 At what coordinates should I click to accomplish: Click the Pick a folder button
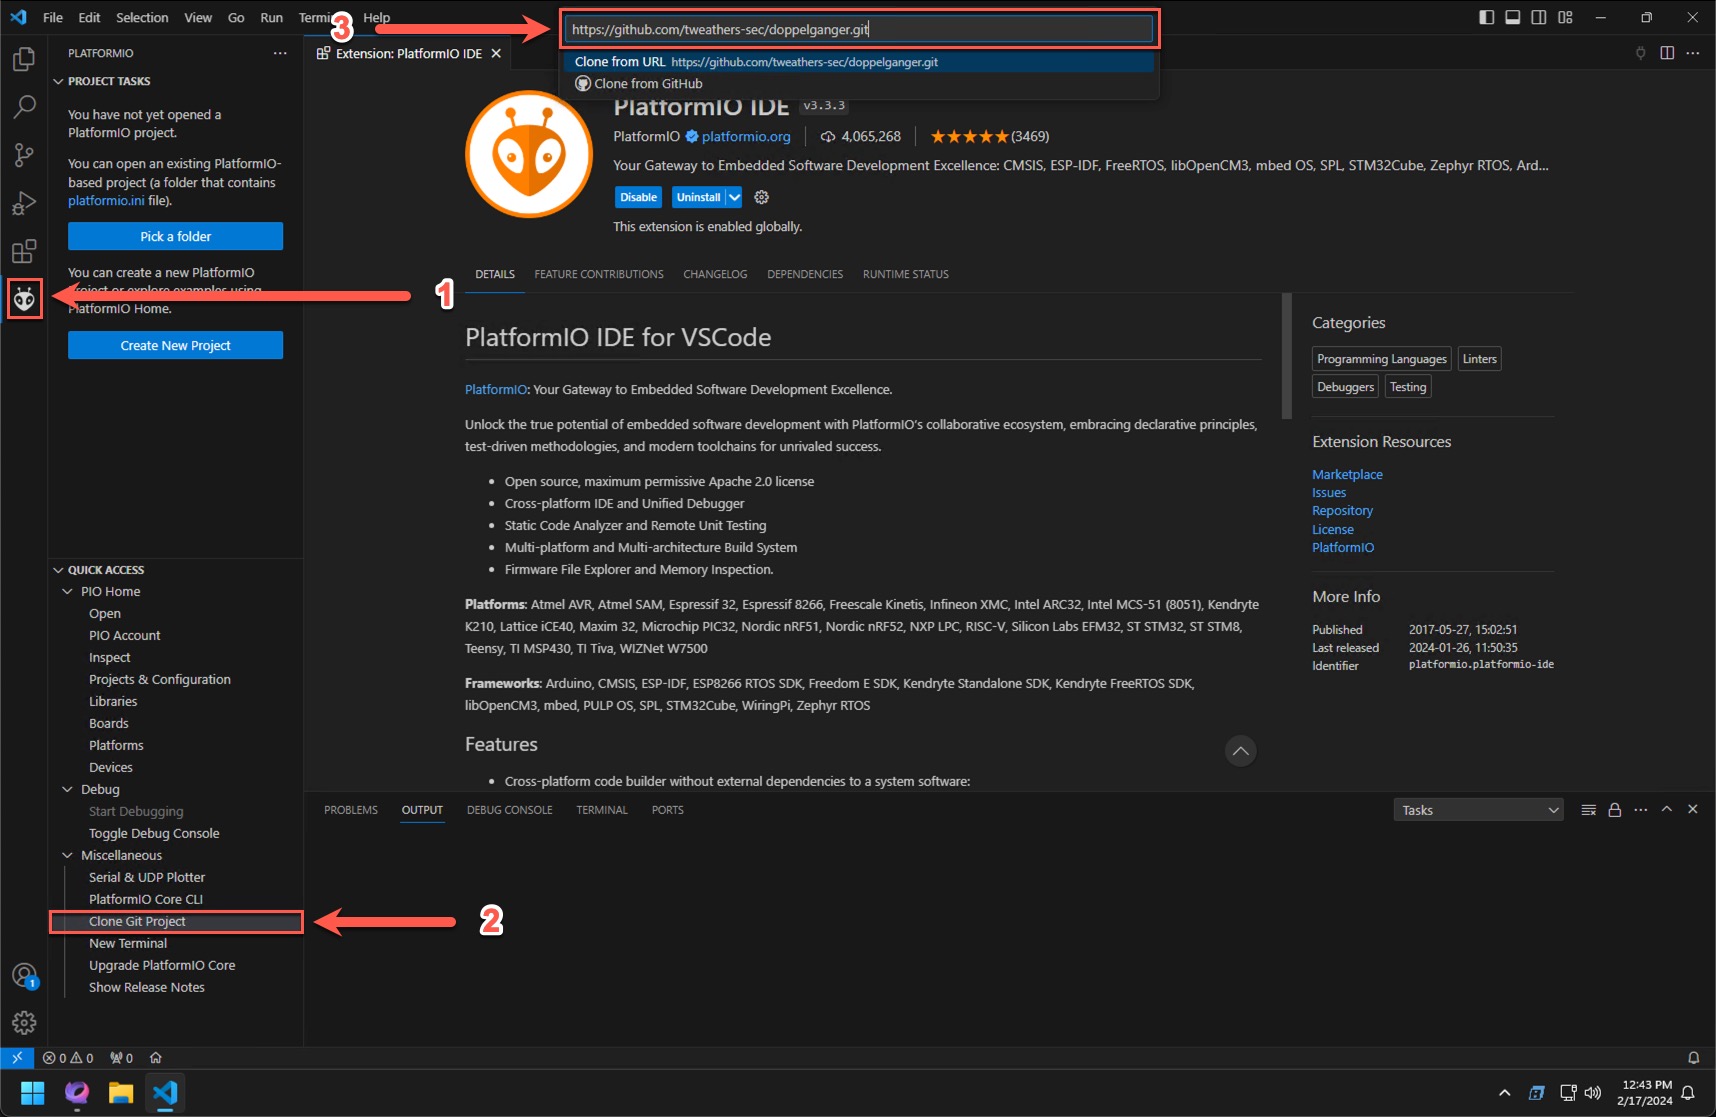pyautogui.click(x=175, y=236)
